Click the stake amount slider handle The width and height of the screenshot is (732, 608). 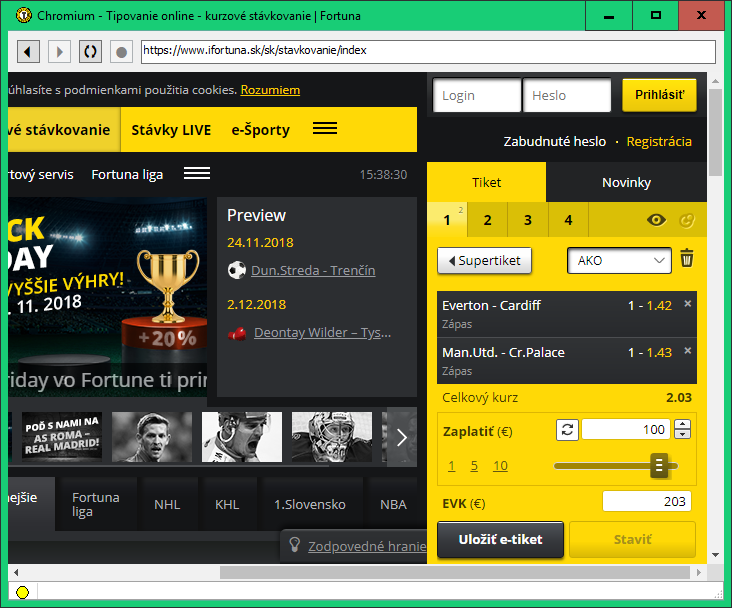click(x=659, y=465)
